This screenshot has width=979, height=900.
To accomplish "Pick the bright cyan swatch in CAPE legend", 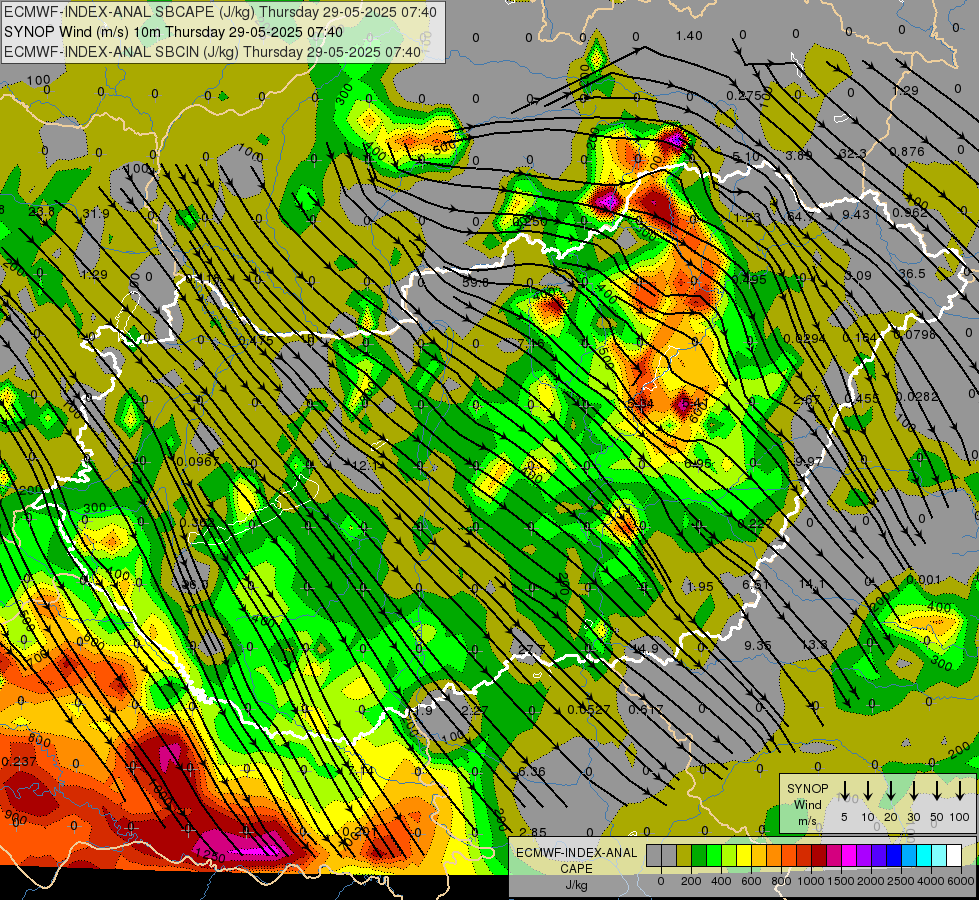I will 924,855.
